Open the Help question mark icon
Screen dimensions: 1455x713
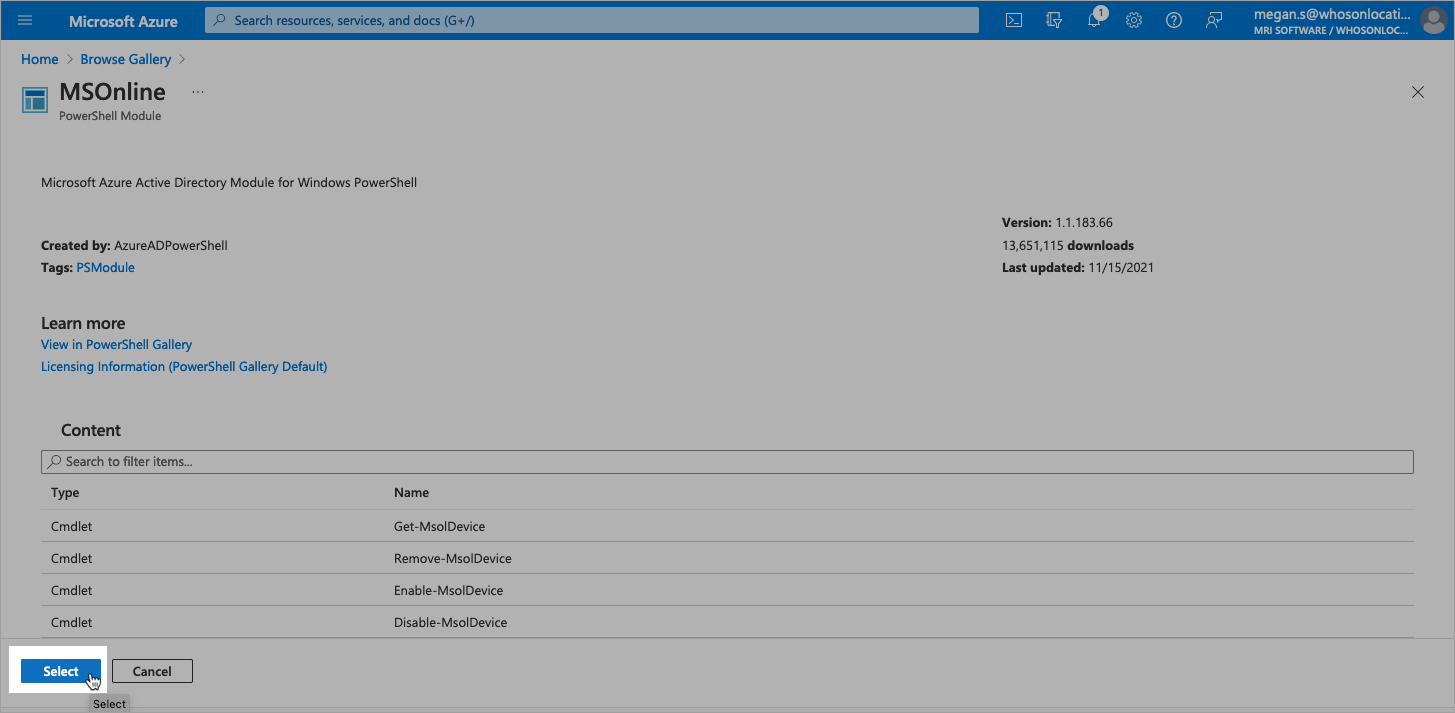1174,20
